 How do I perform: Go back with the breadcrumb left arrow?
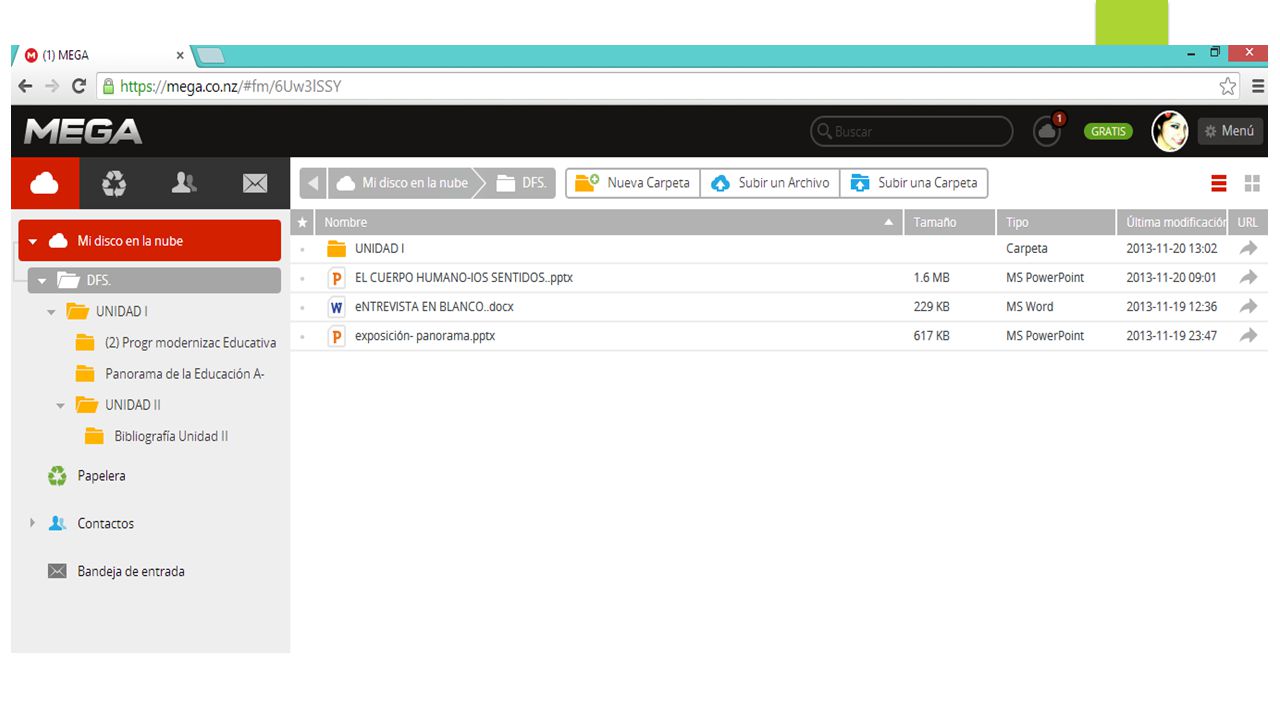tap(313, 183)
